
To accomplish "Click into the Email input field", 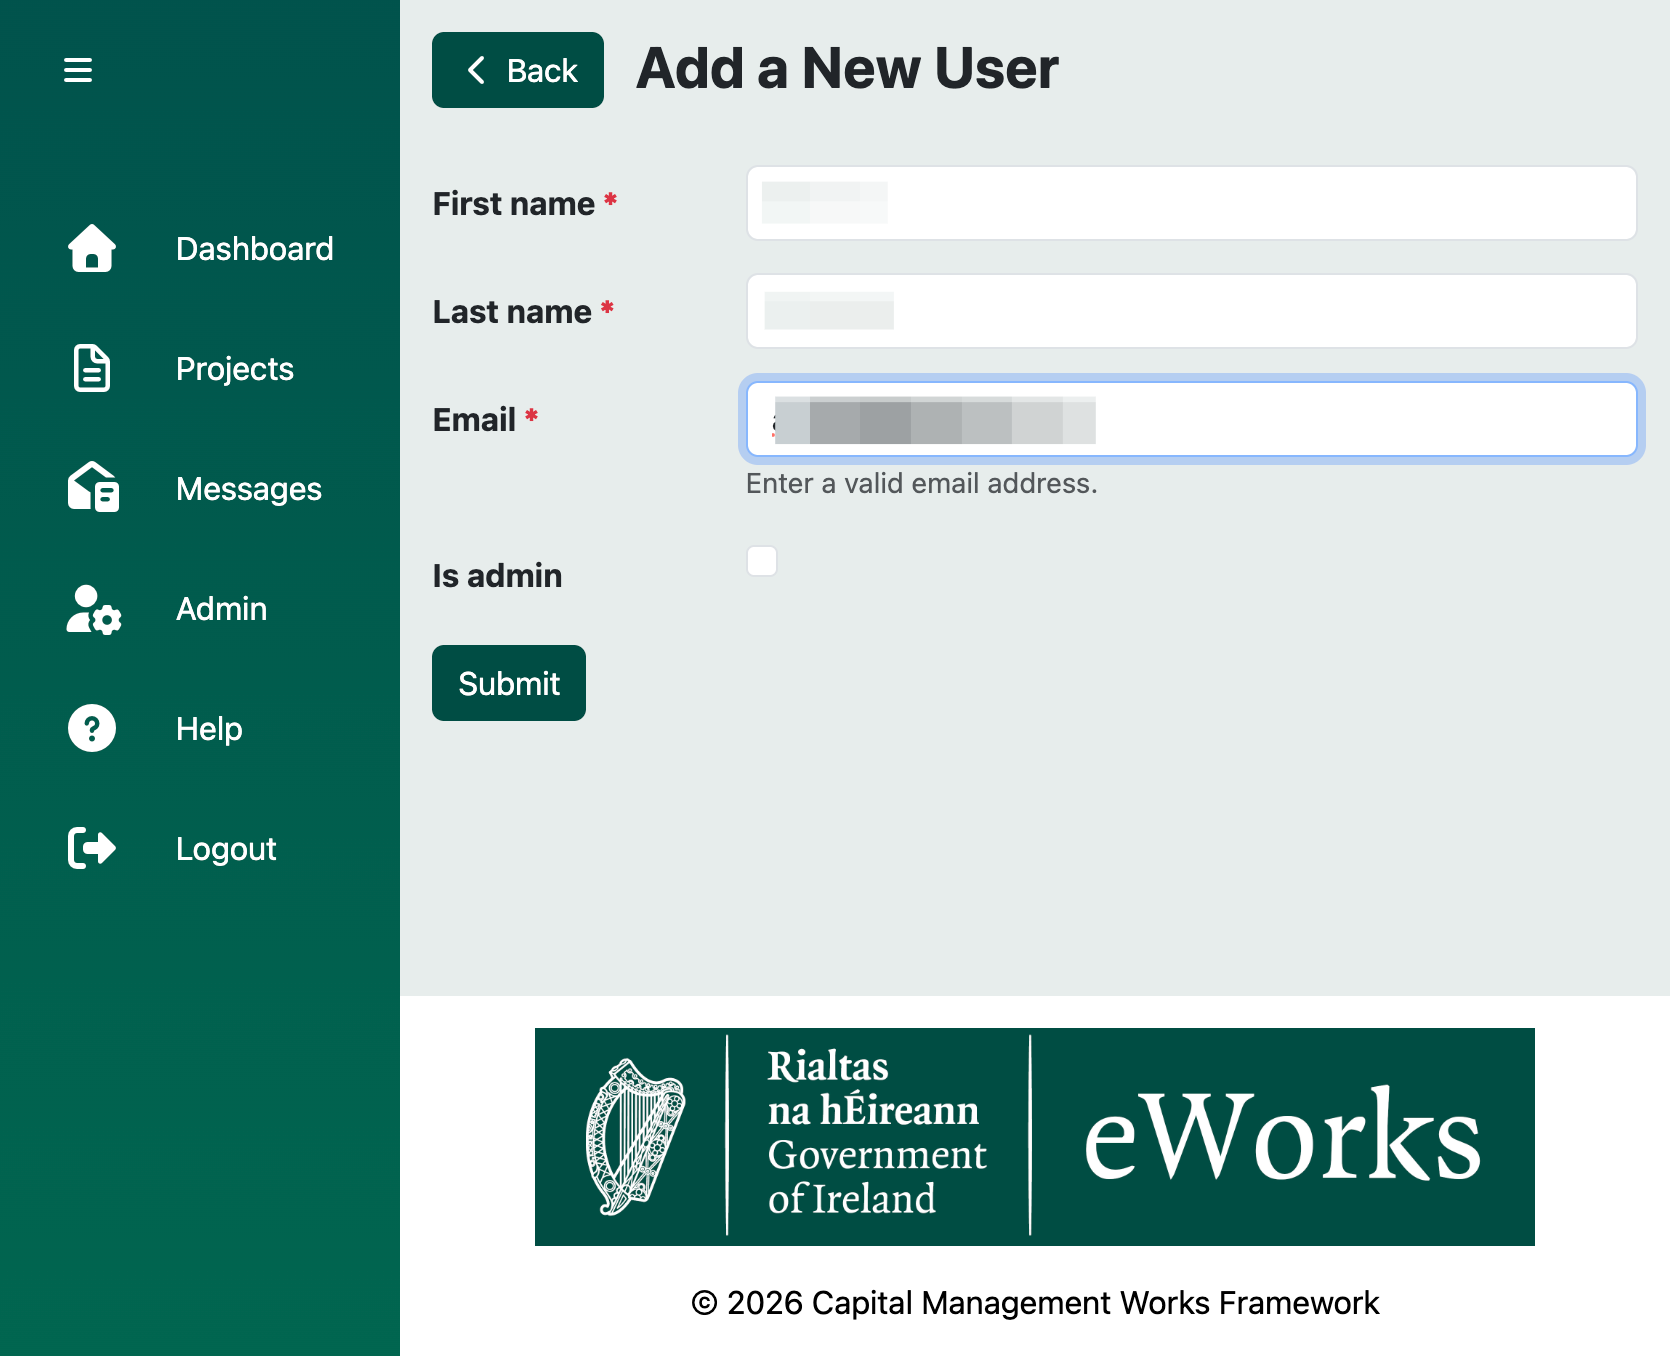I will 1192,419.
